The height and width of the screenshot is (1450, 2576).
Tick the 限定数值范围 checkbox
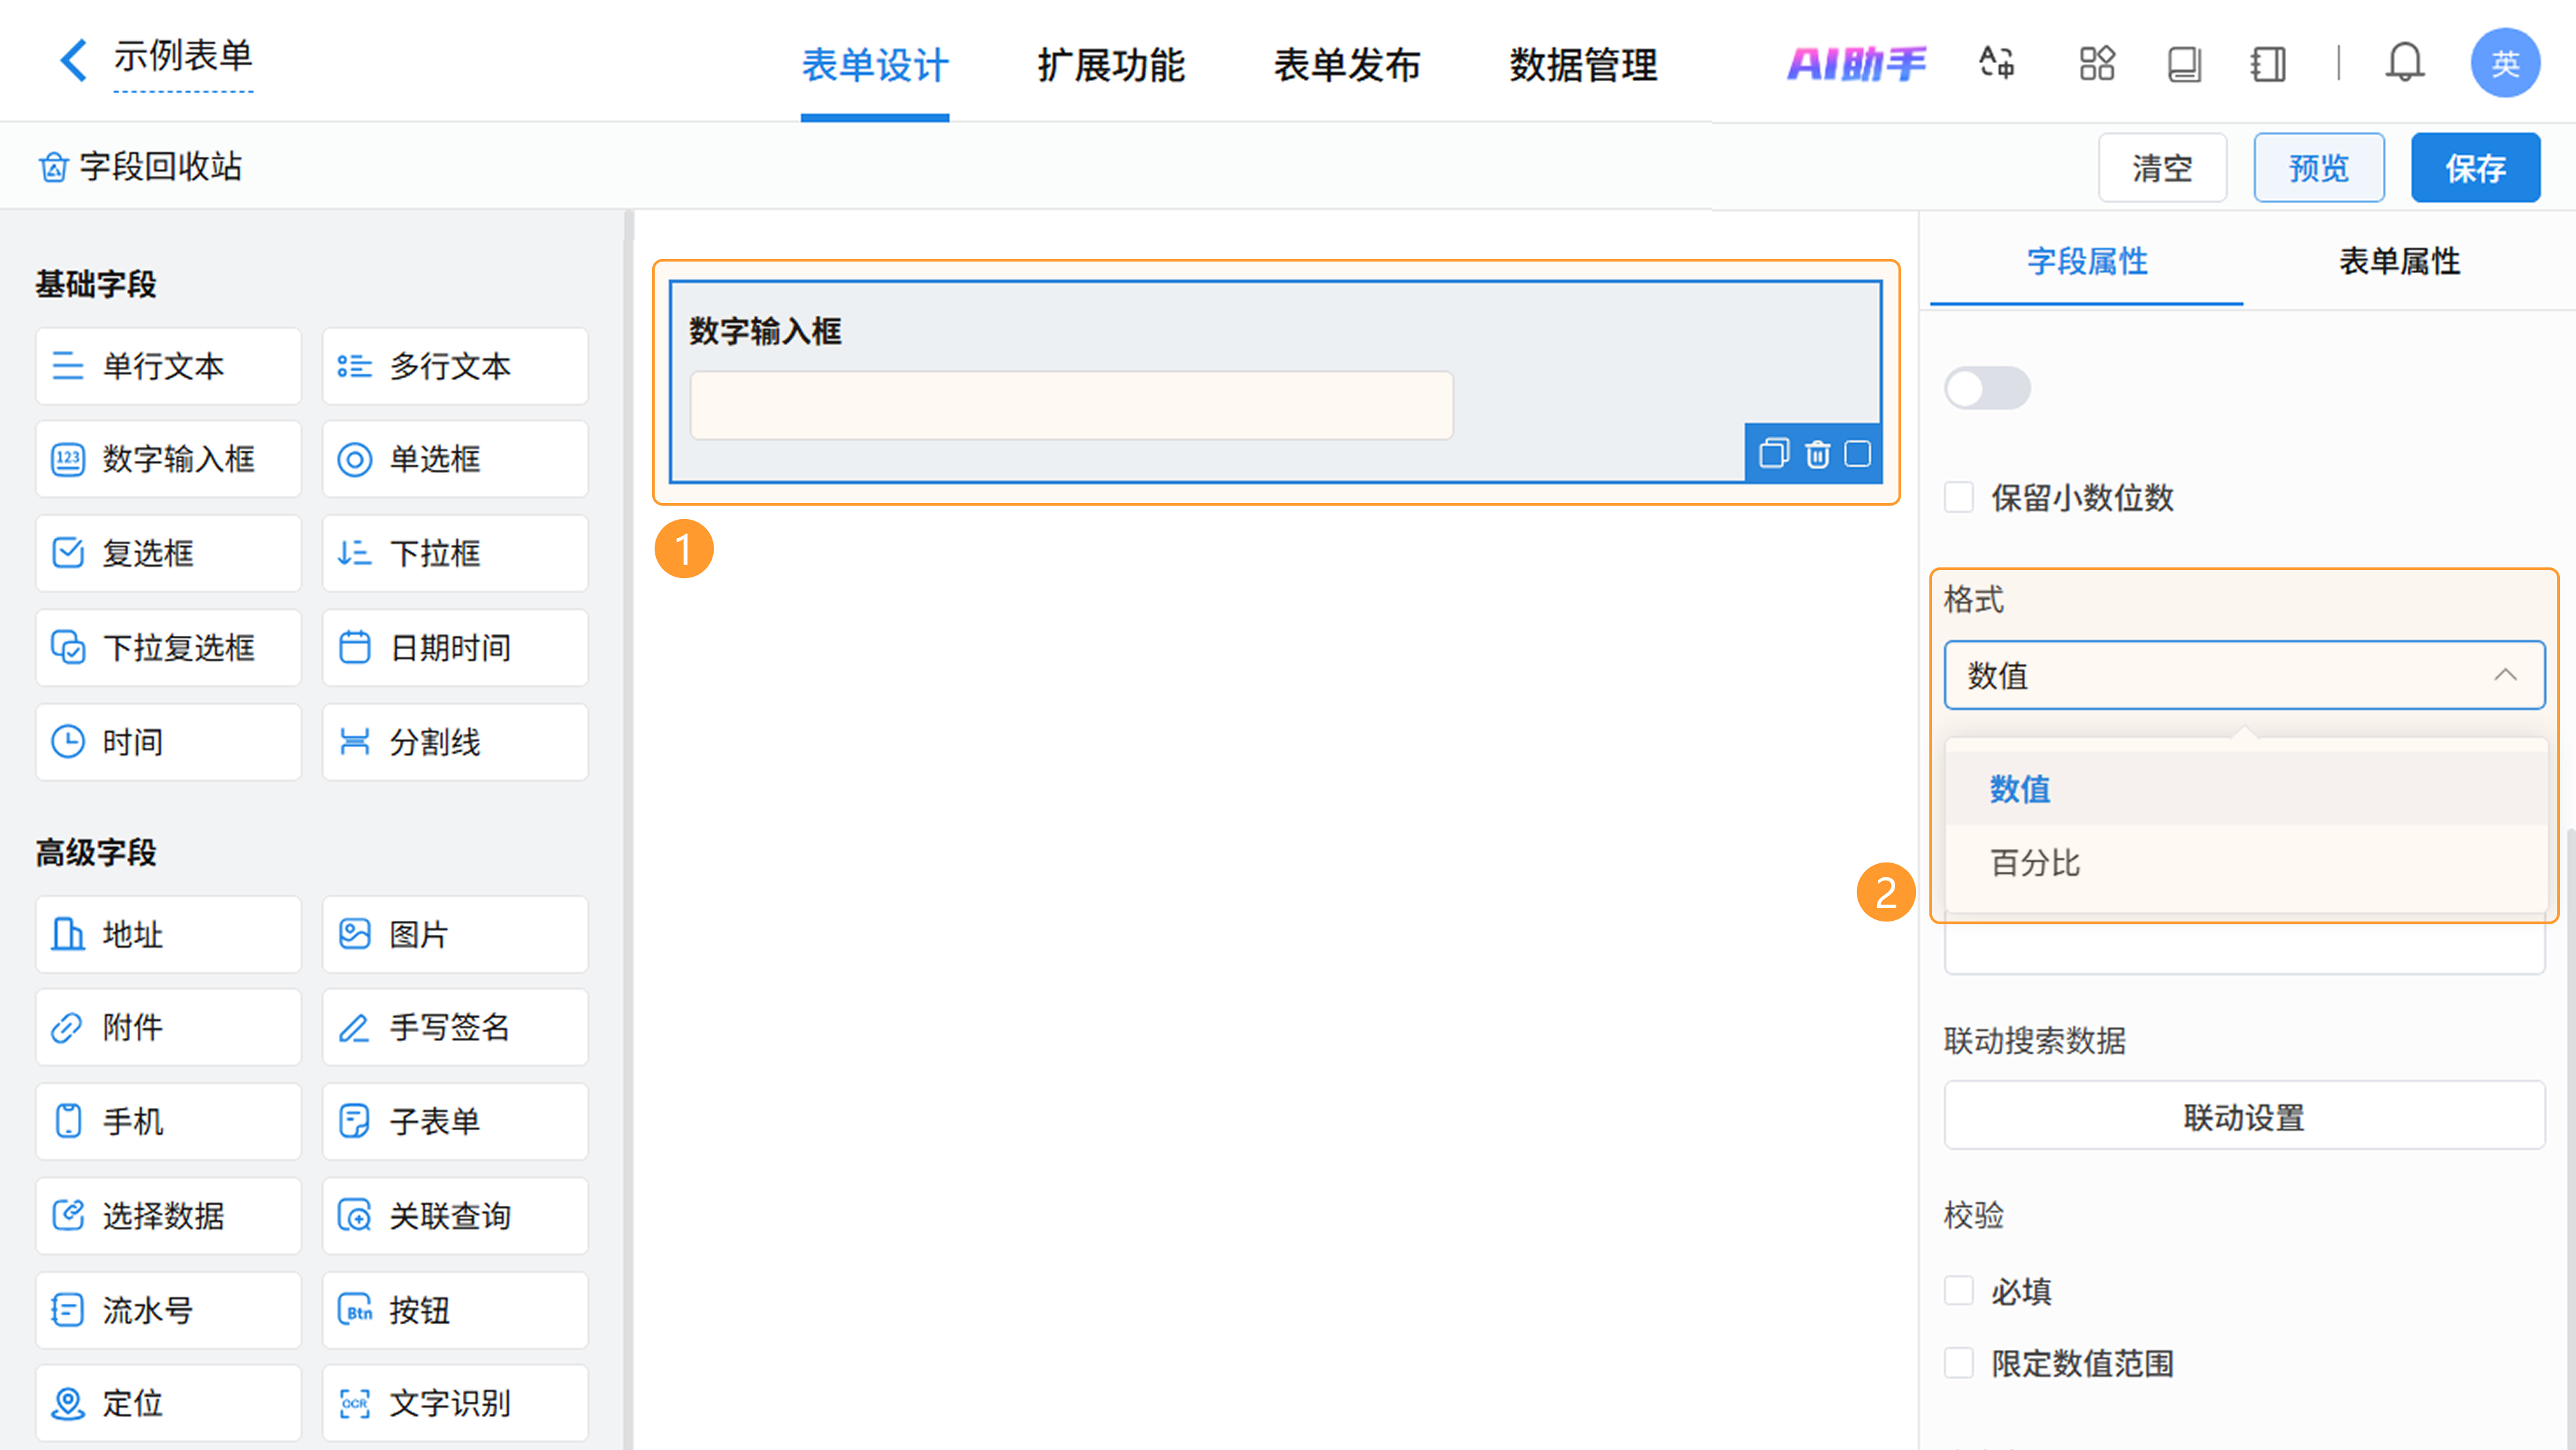1958,1362
